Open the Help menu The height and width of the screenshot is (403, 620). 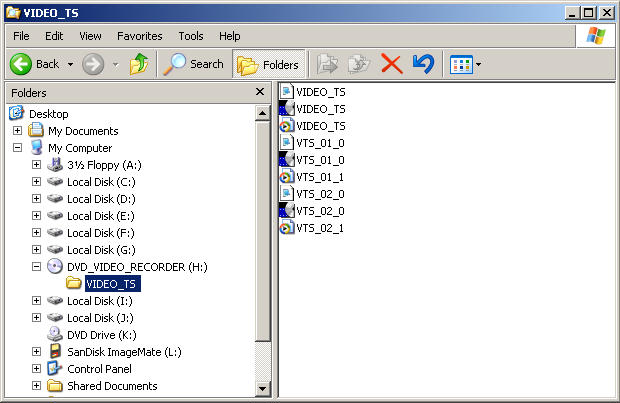230,36
